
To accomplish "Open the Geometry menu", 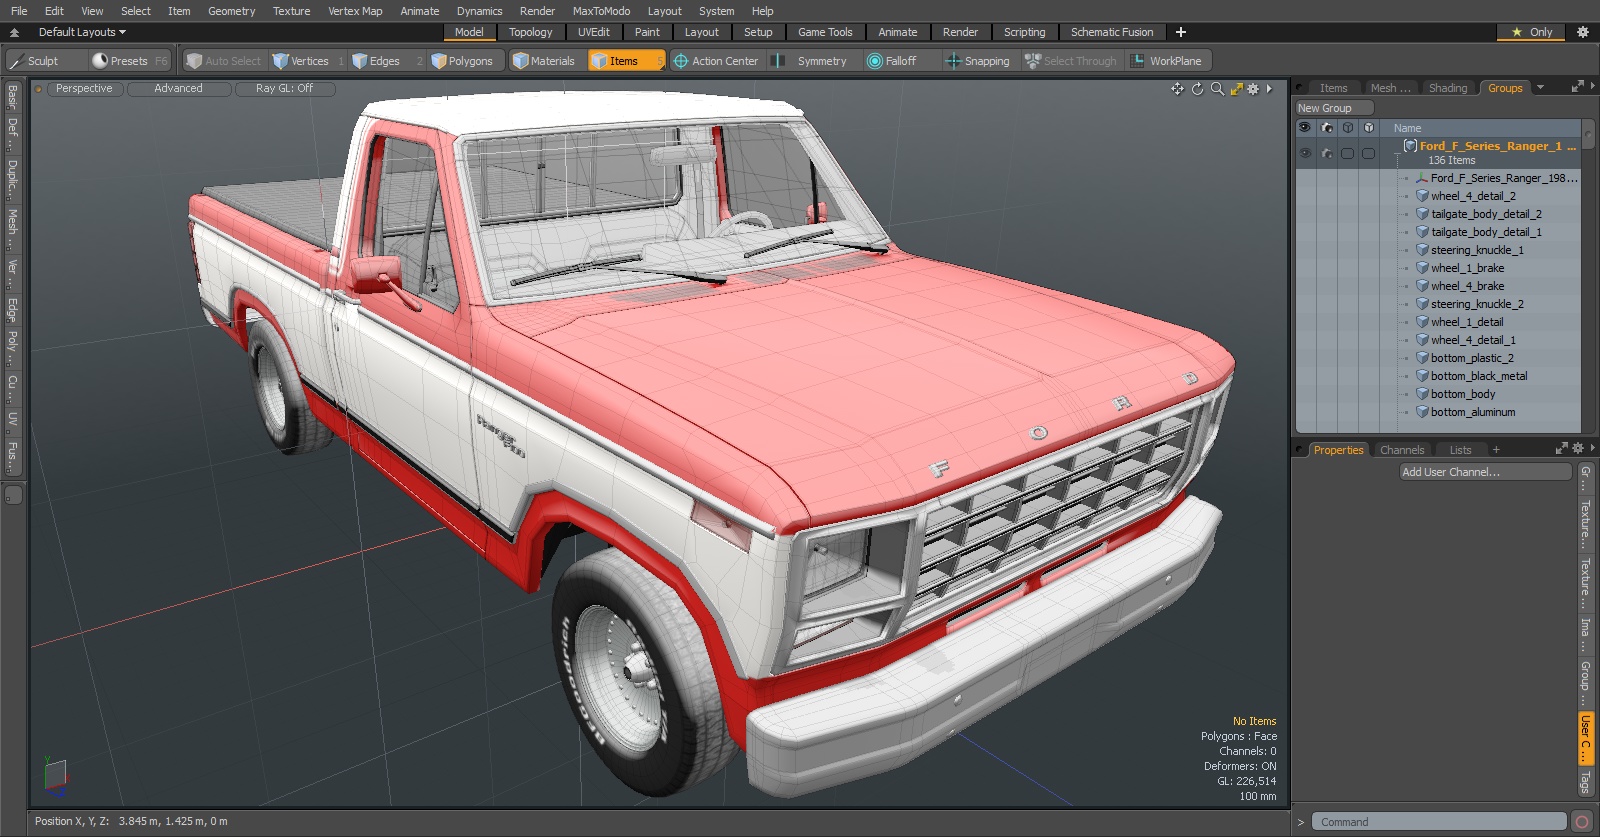I will pos(231,11).
